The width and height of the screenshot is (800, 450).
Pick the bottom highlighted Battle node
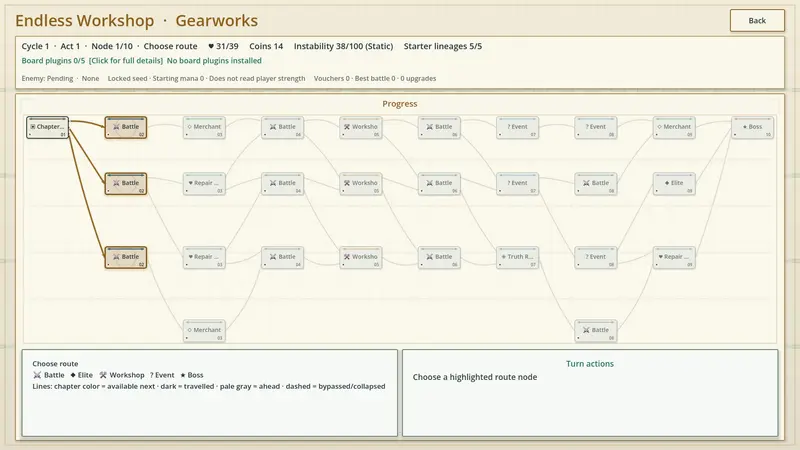(126, 258)
